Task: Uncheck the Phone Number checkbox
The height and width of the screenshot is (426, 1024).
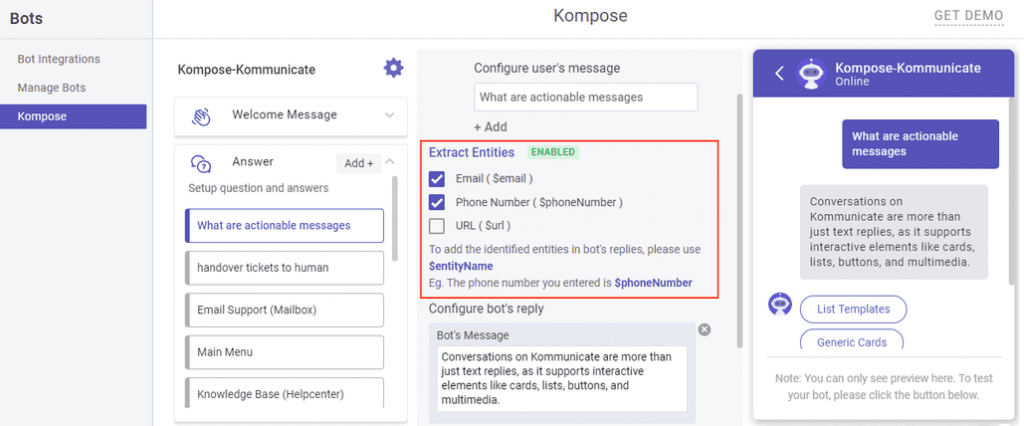Action: click(x=437, y=203)
